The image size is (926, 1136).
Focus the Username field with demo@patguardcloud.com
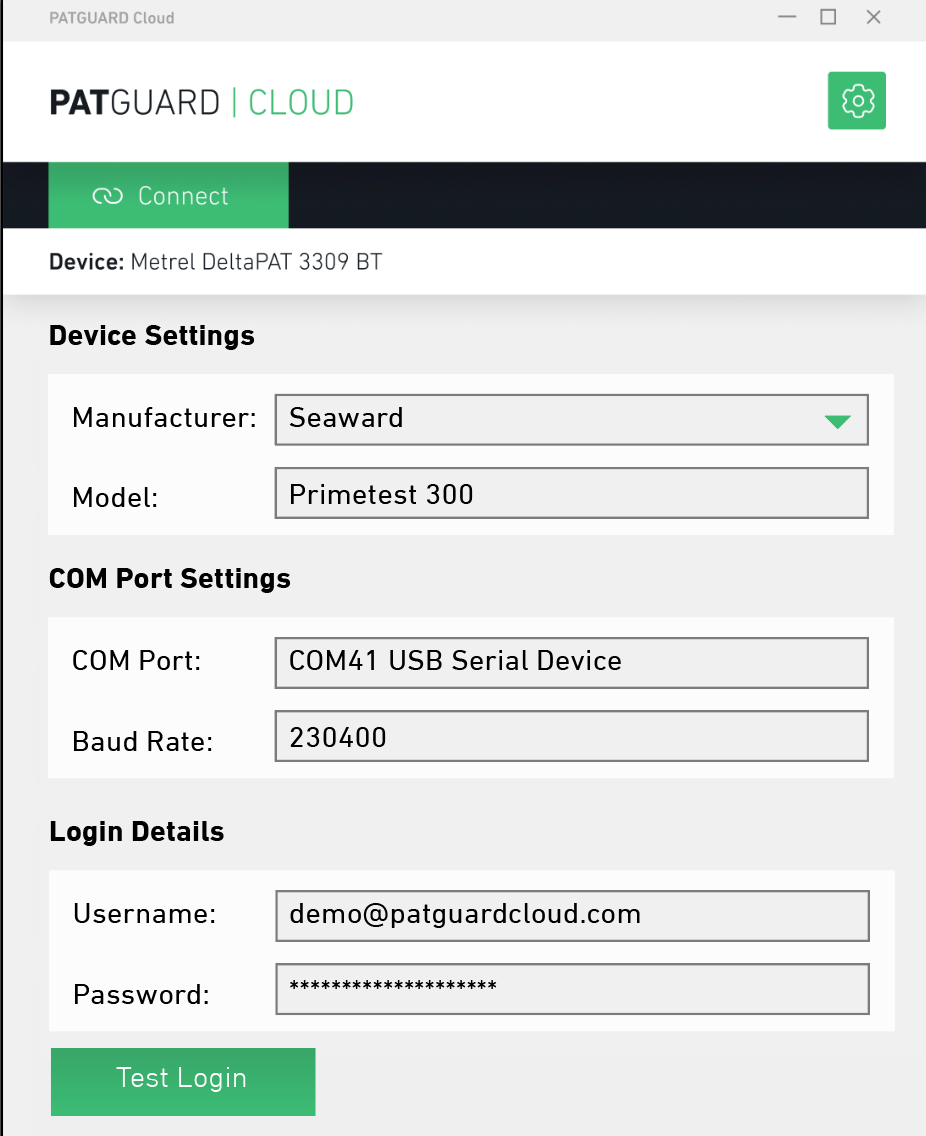572,916
